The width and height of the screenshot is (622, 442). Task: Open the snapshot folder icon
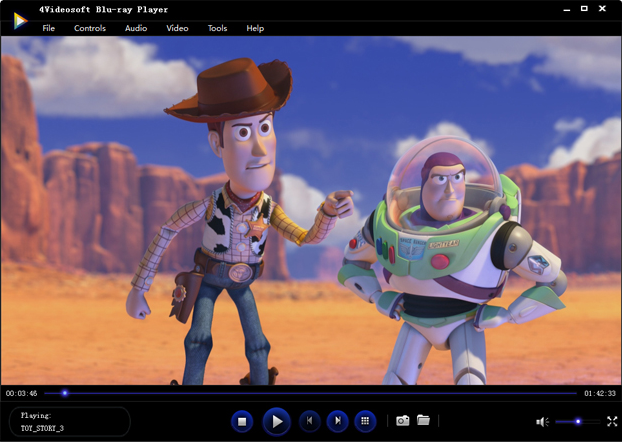[423, 421]
